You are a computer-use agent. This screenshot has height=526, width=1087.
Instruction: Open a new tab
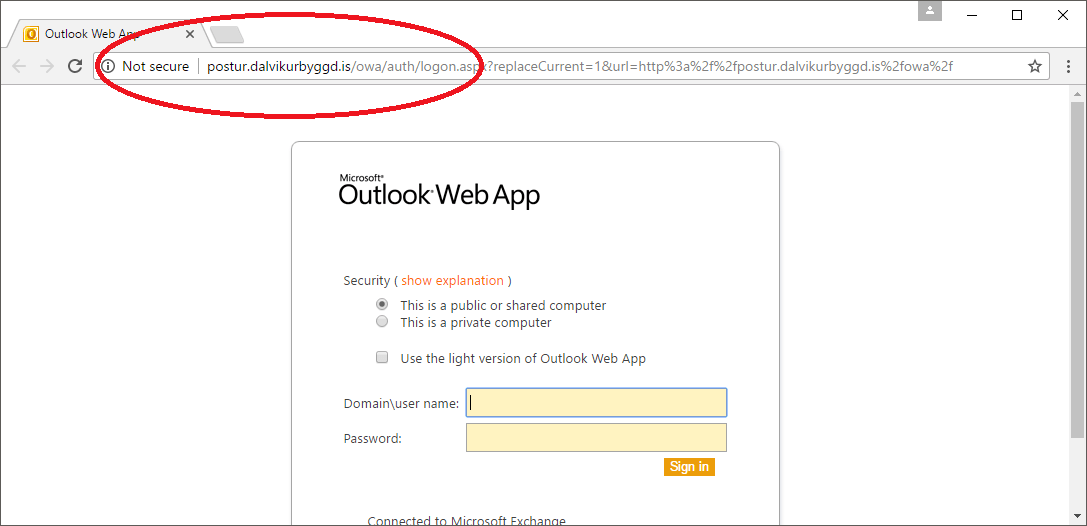pyautogui.click(x=226, y=34)
